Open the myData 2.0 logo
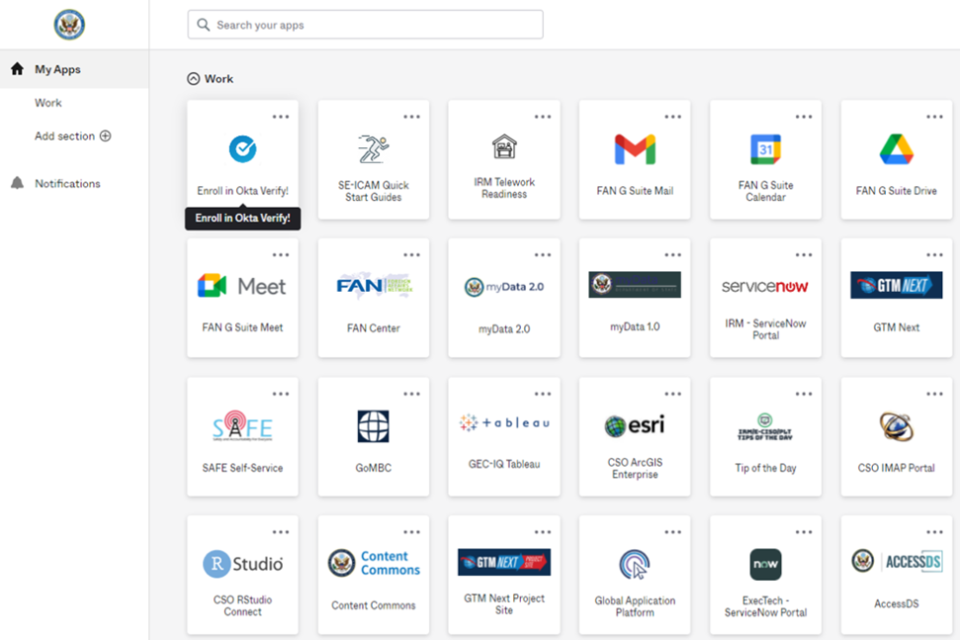The height and width of the screenshot is (640, 960). point(504,287)
